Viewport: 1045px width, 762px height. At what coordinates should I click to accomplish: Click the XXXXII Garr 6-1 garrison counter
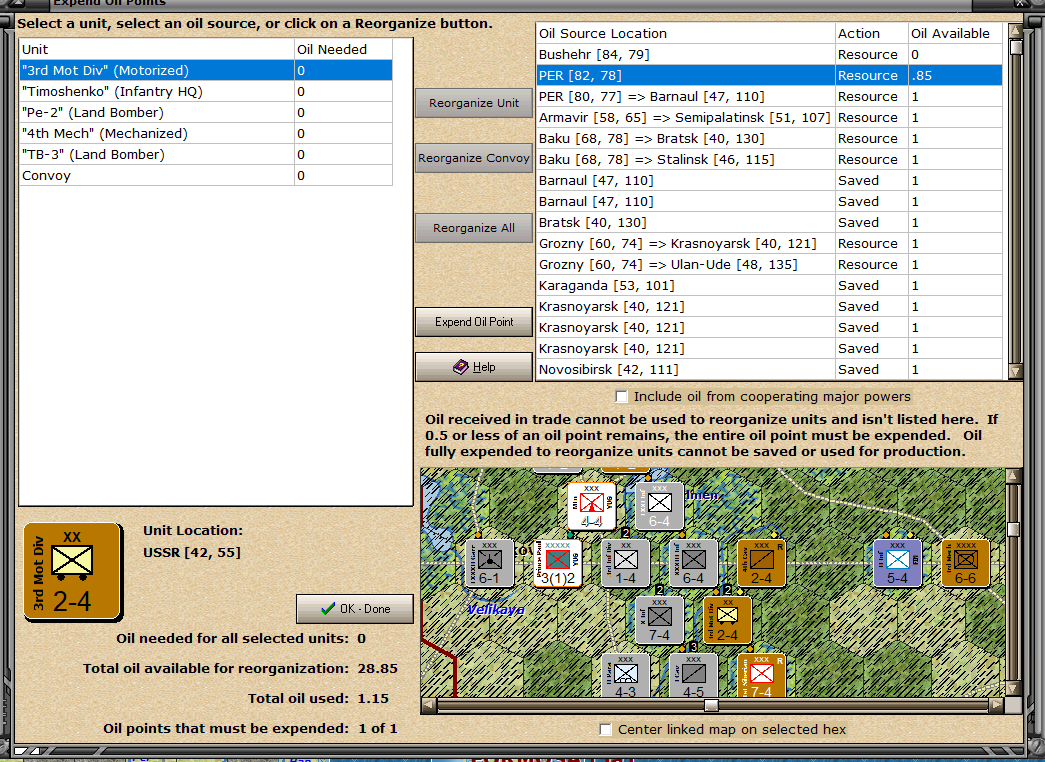point(489,563)
